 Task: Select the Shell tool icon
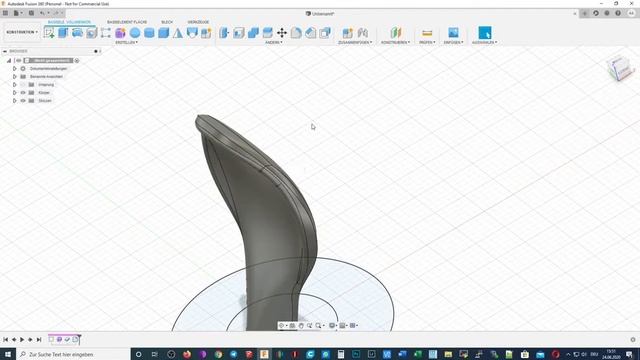(x=239, y=33)
